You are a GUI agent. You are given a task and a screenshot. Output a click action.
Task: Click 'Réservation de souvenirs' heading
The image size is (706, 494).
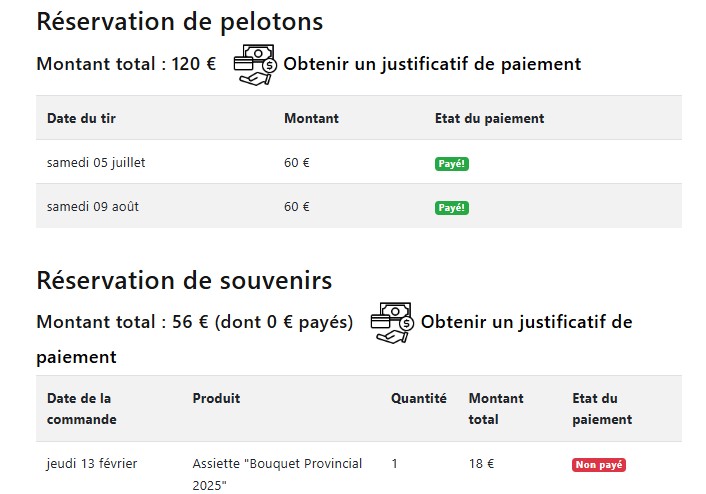click(184, 280)
